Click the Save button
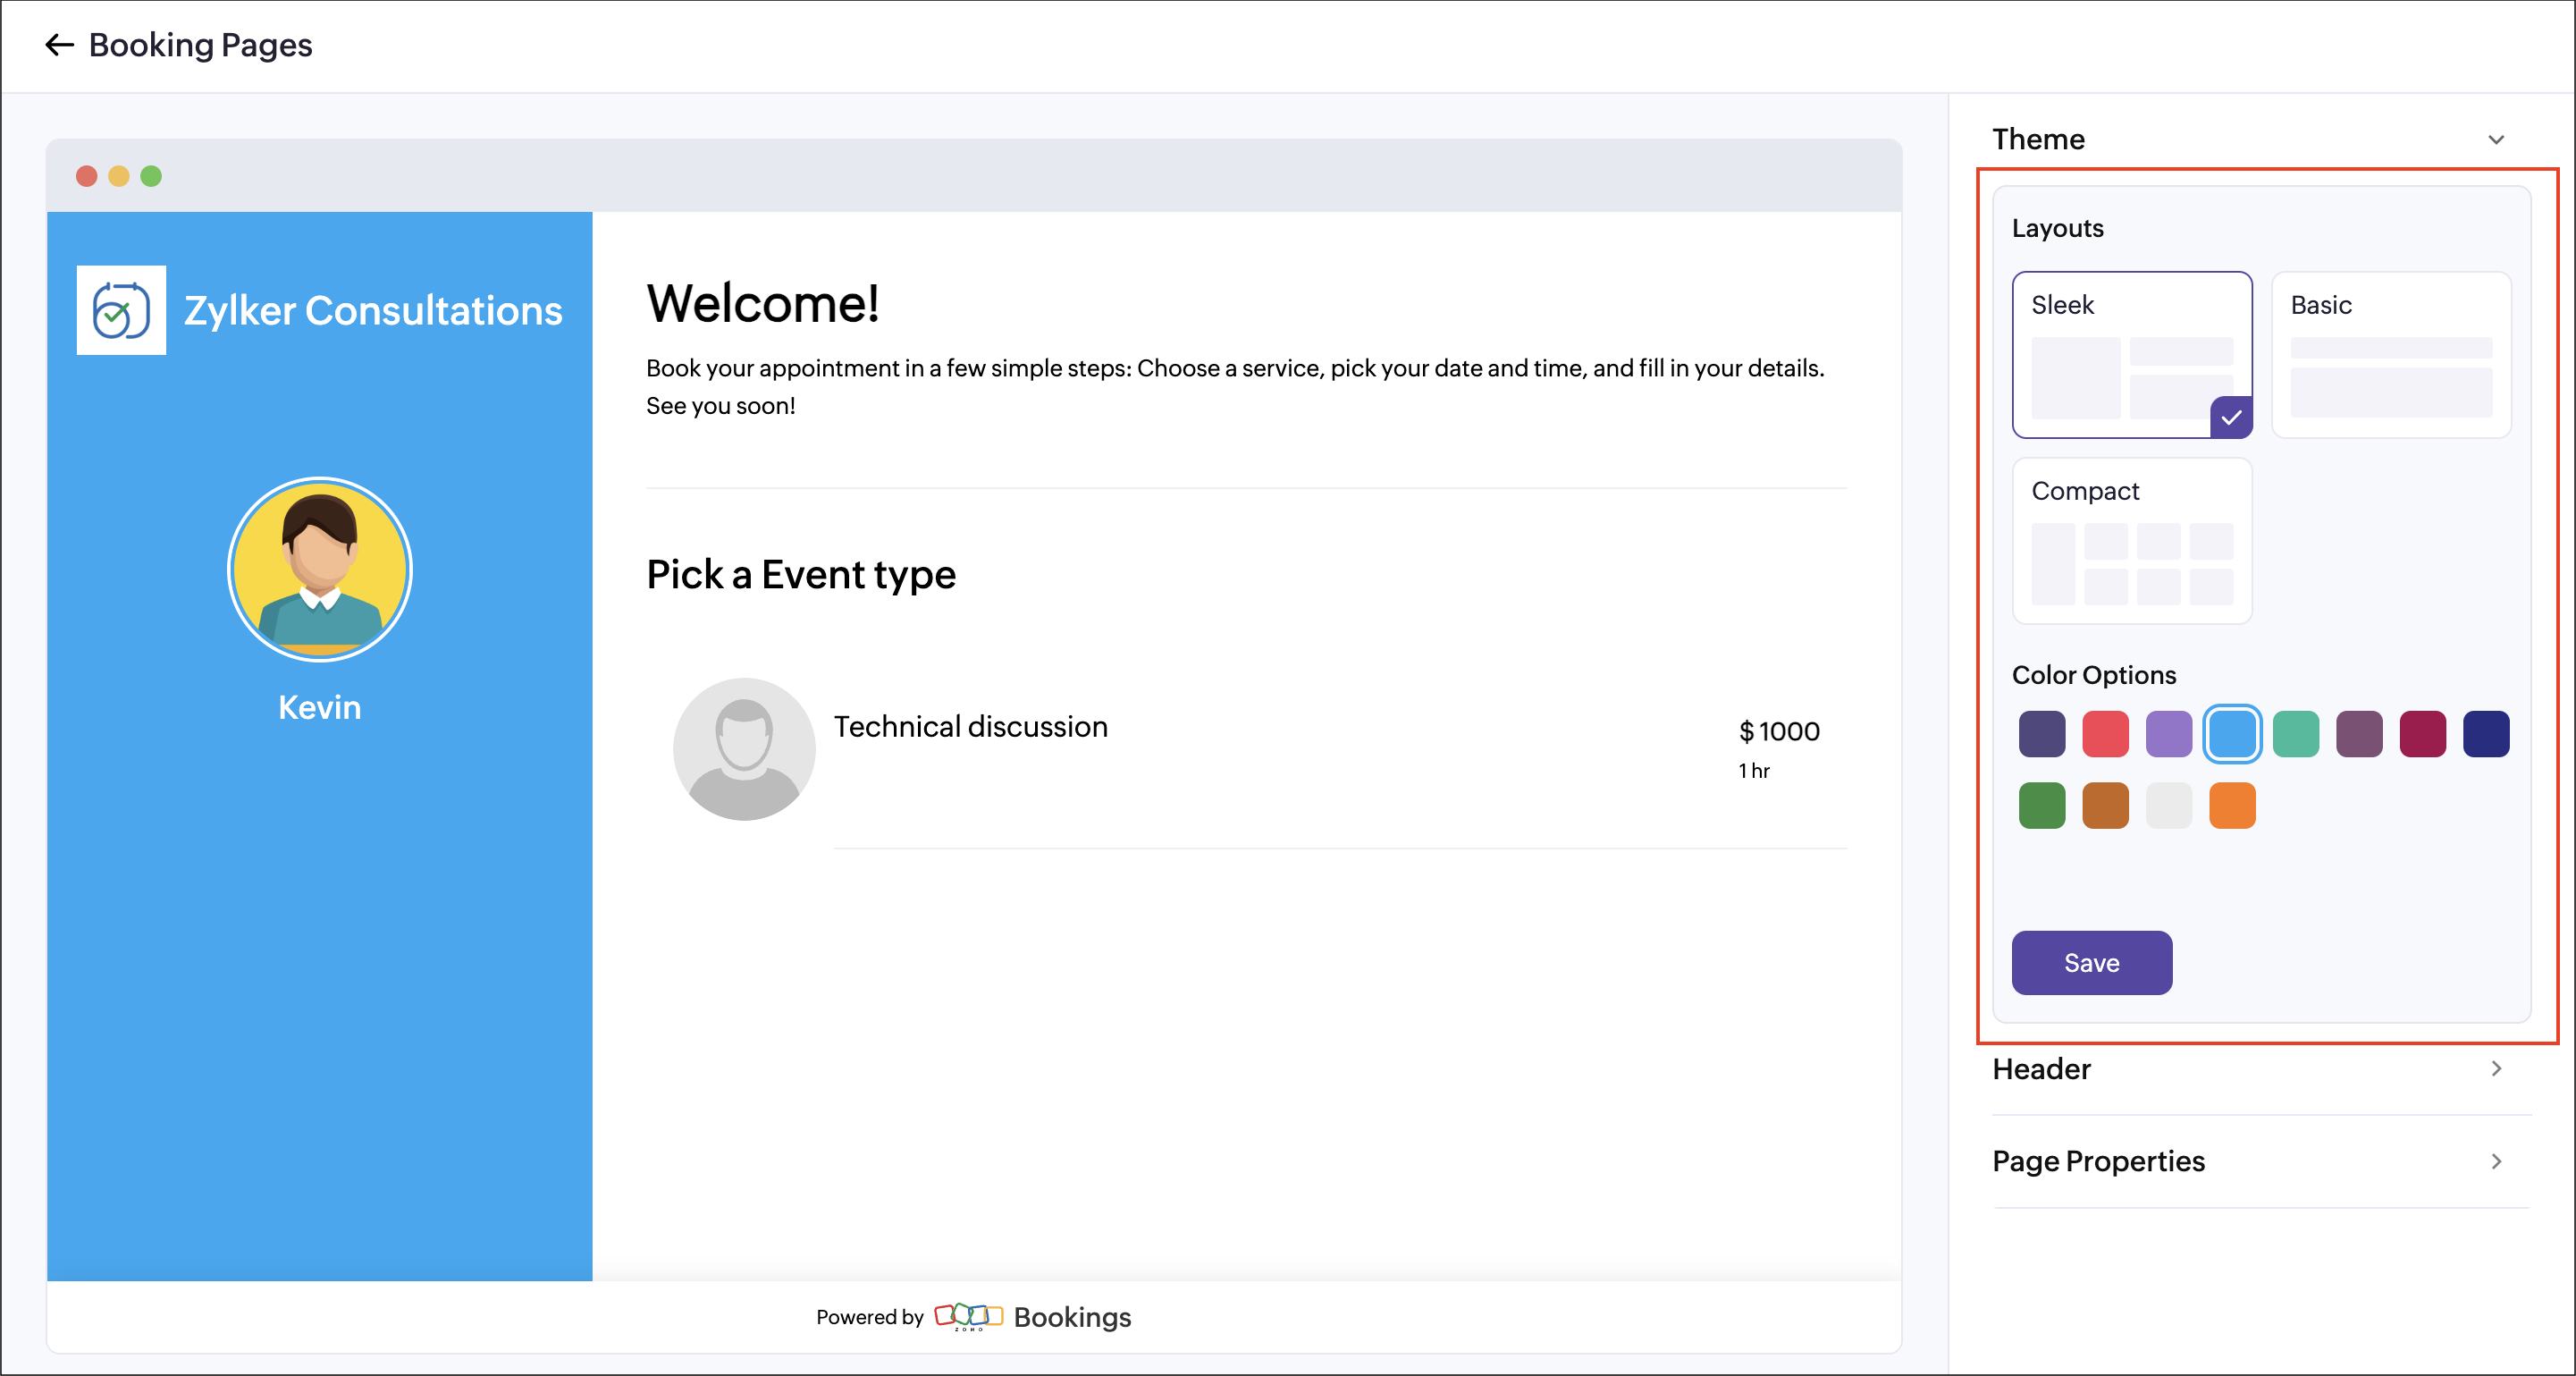Viewport: 2576px width, 1376px height. pos(2091,962)
